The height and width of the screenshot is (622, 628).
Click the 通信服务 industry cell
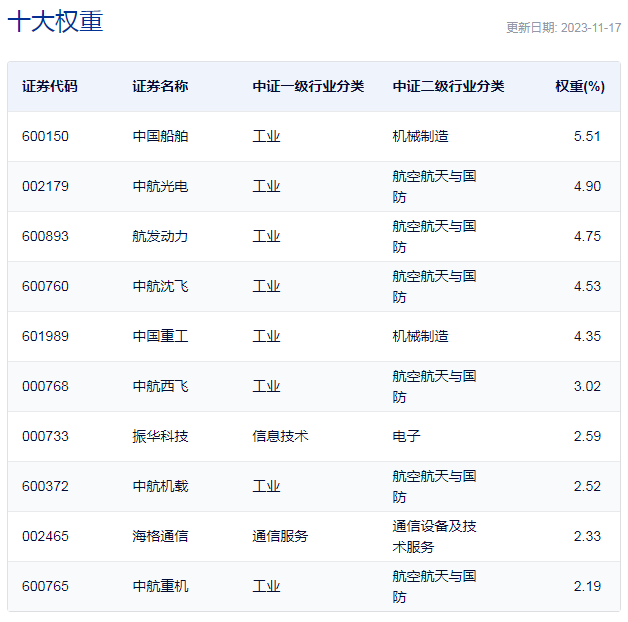280,536
